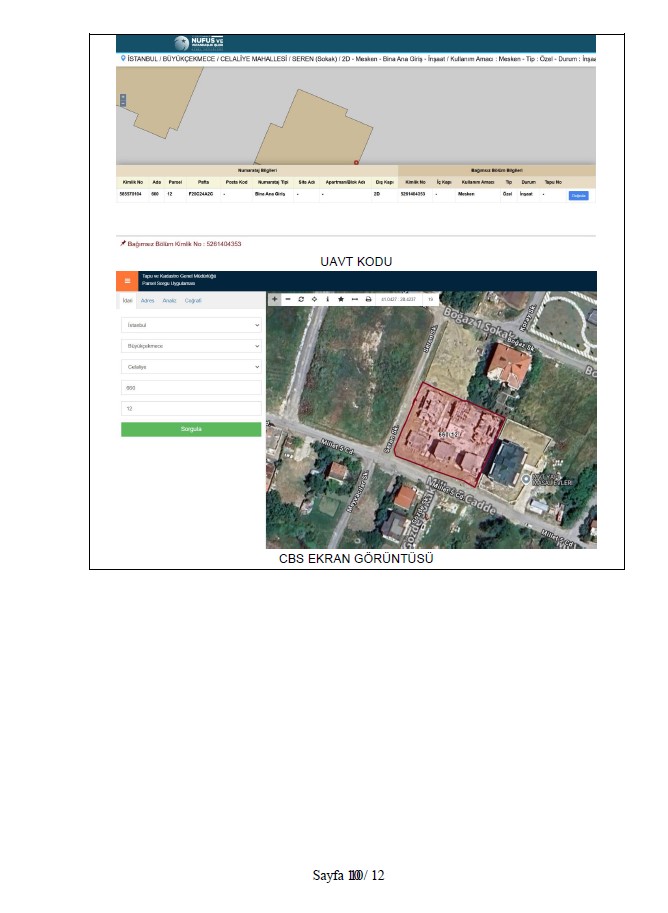Image resolution: width=668 pixels, height=913 pixels.
Task: Click the print map icon
Action: (368, 299)
